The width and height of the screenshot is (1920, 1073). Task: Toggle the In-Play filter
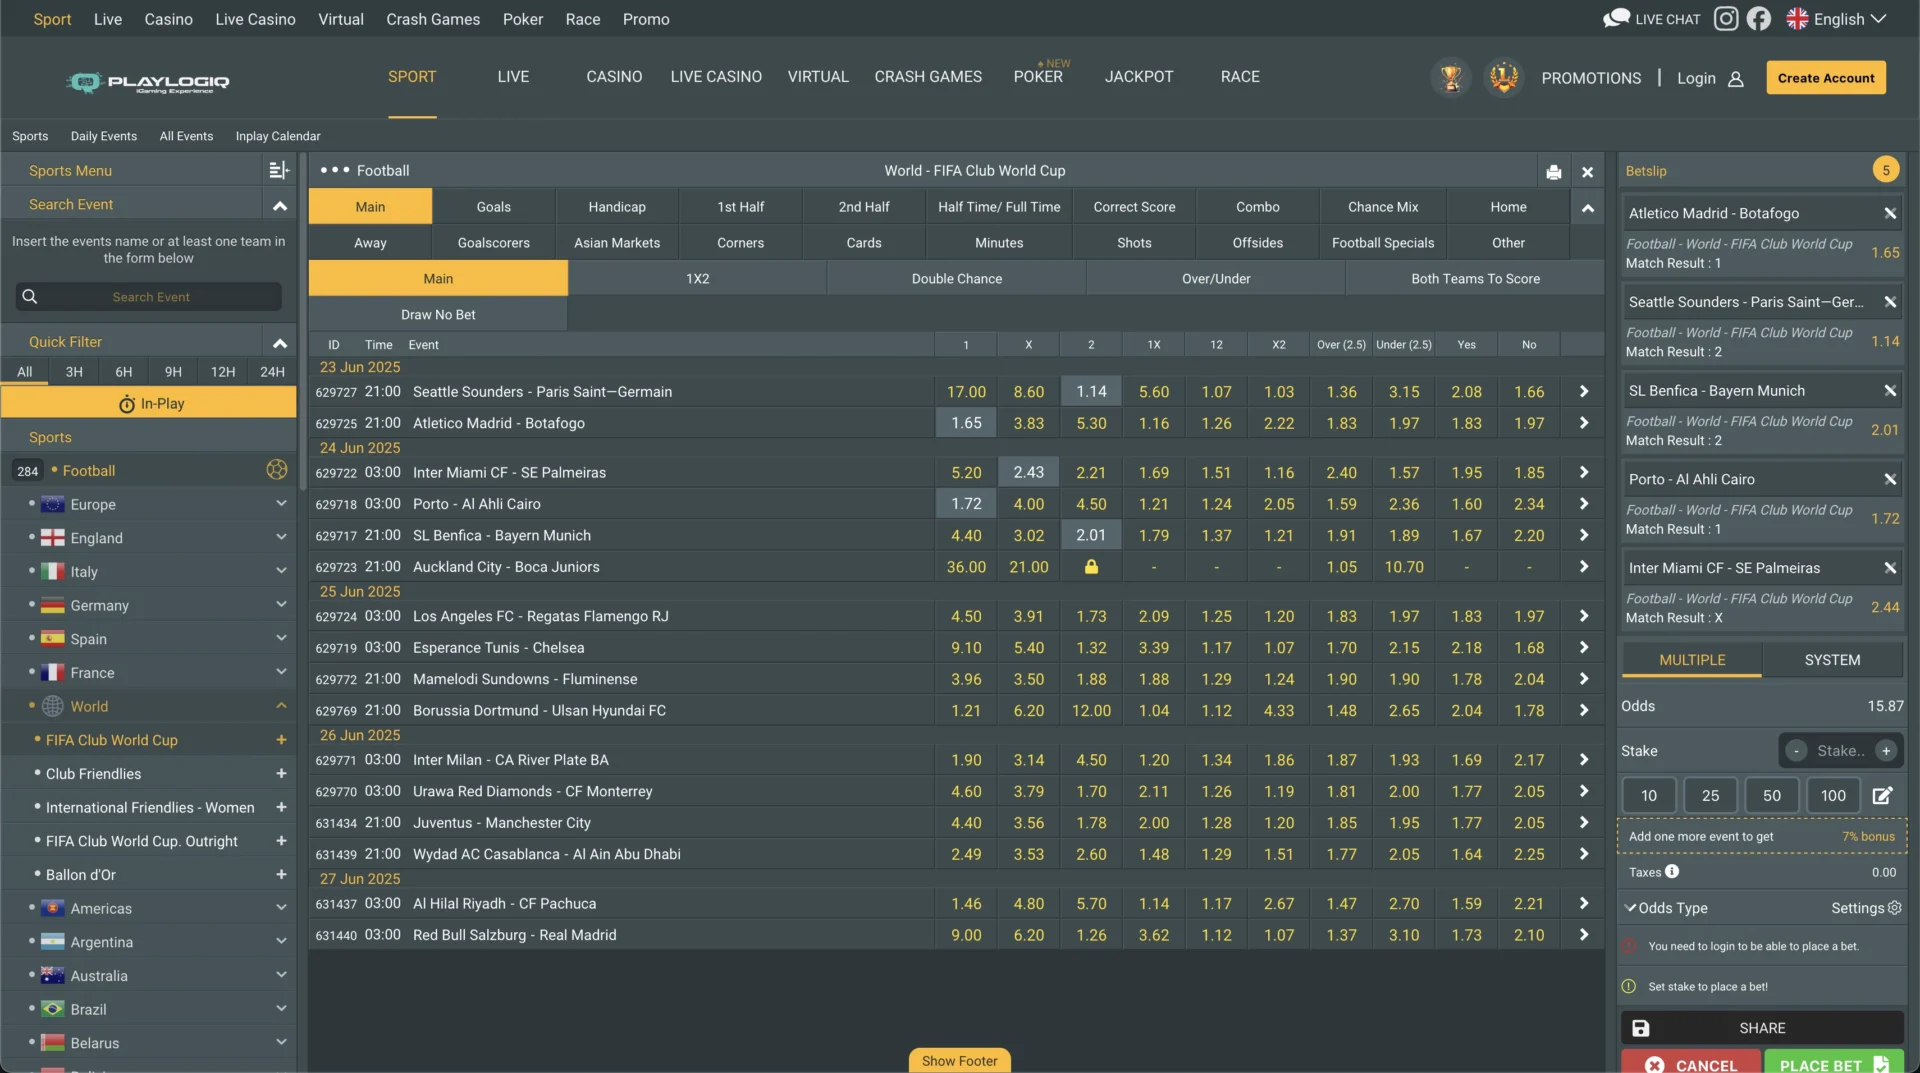tap(149, 404)
